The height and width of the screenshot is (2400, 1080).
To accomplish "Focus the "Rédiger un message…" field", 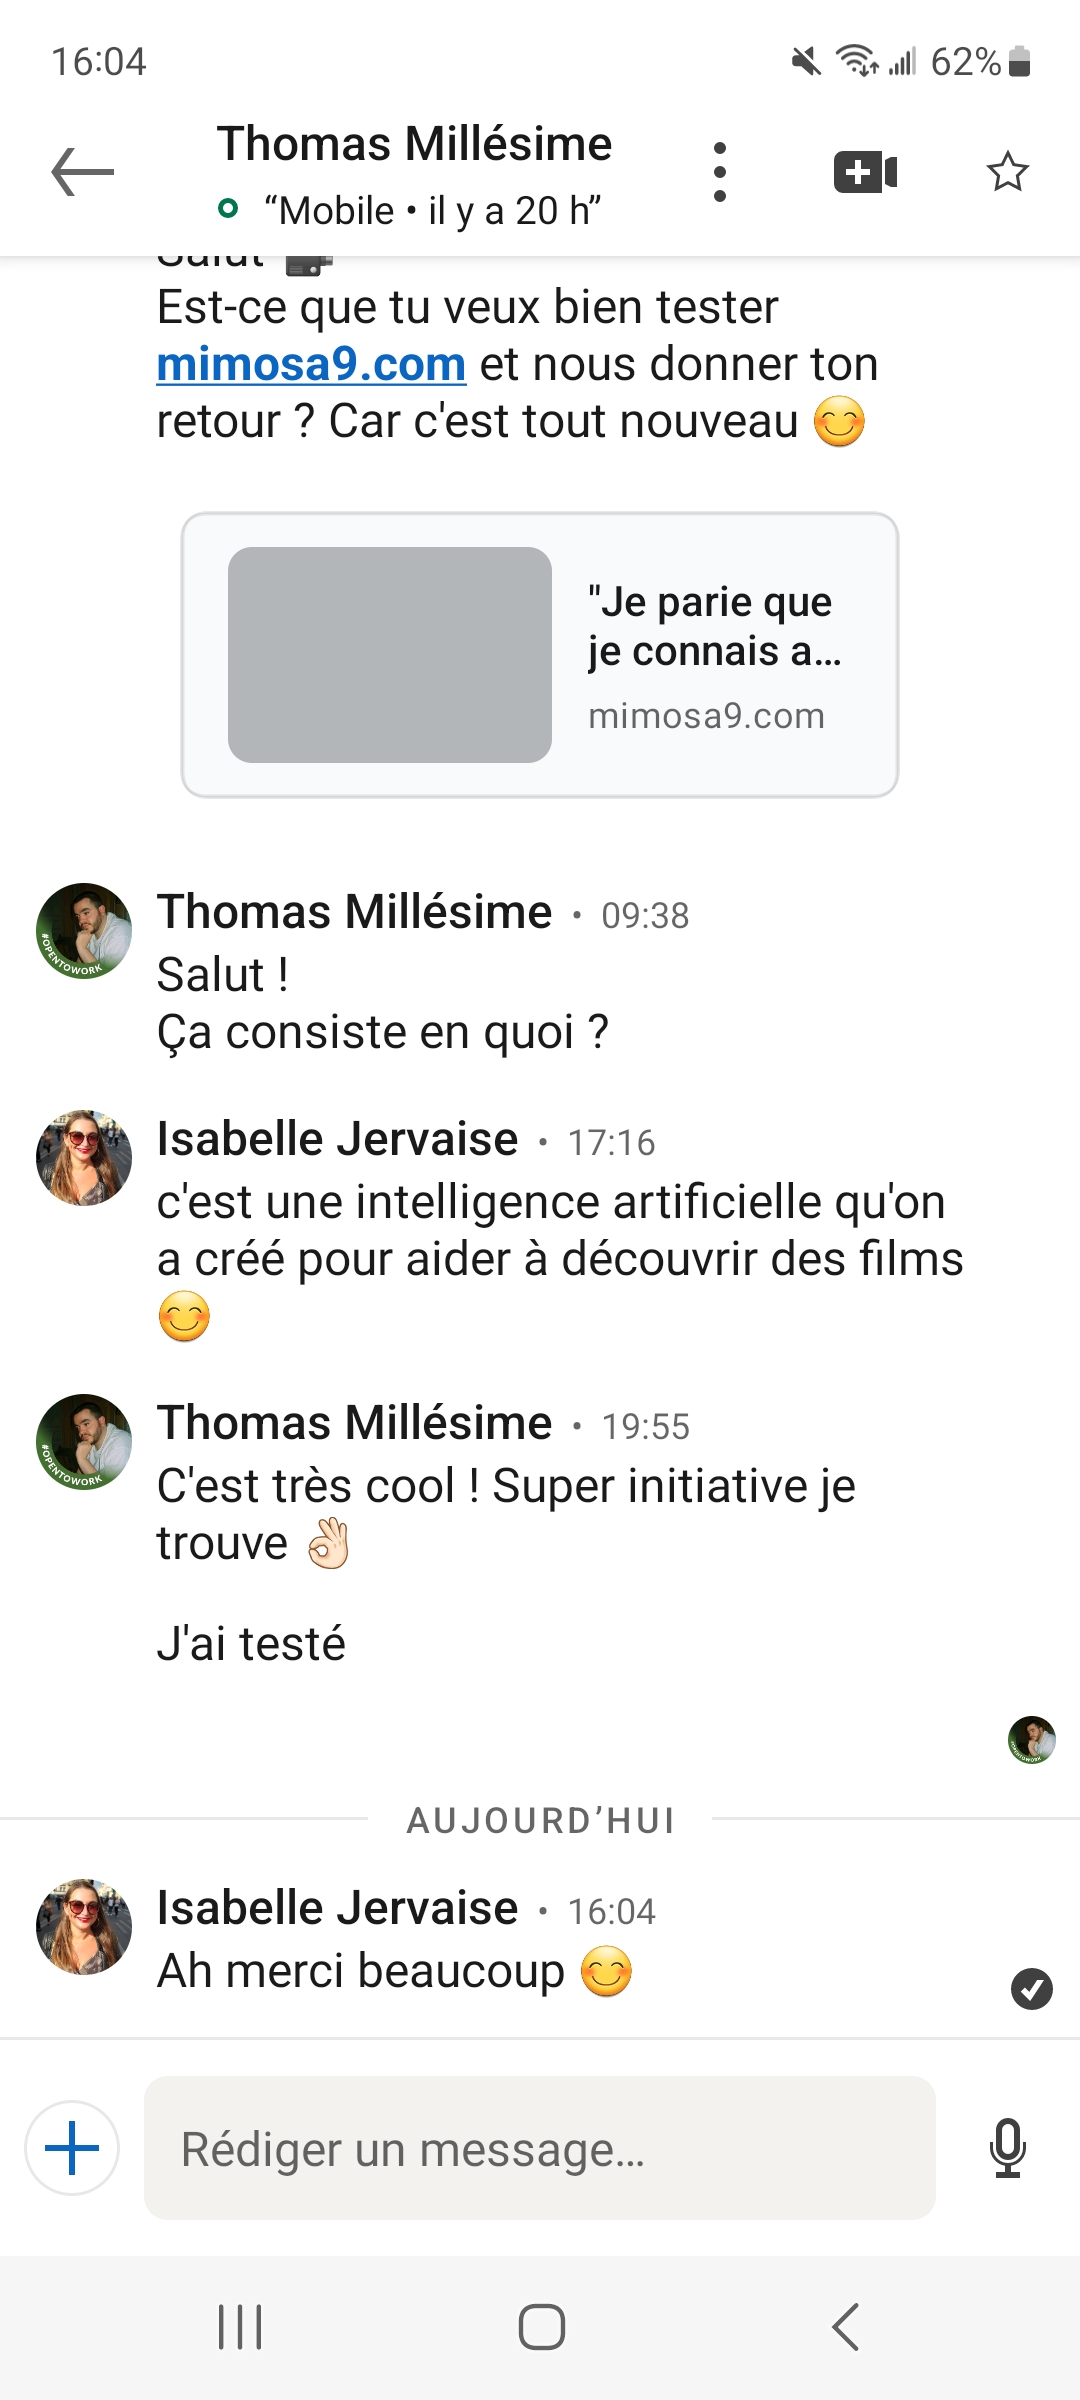I will pos(540,2148).
